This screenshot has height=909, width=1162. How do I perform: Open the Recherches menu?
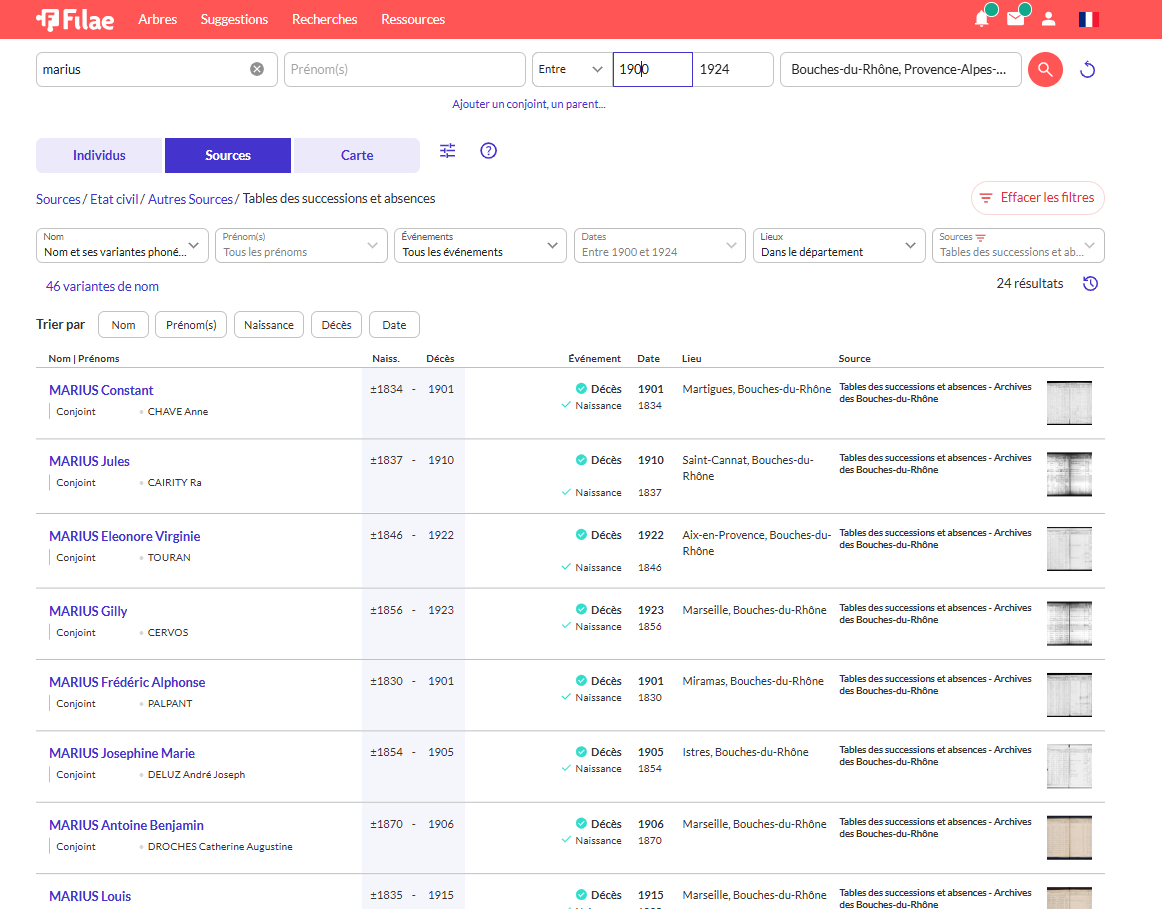click(324, 19)
